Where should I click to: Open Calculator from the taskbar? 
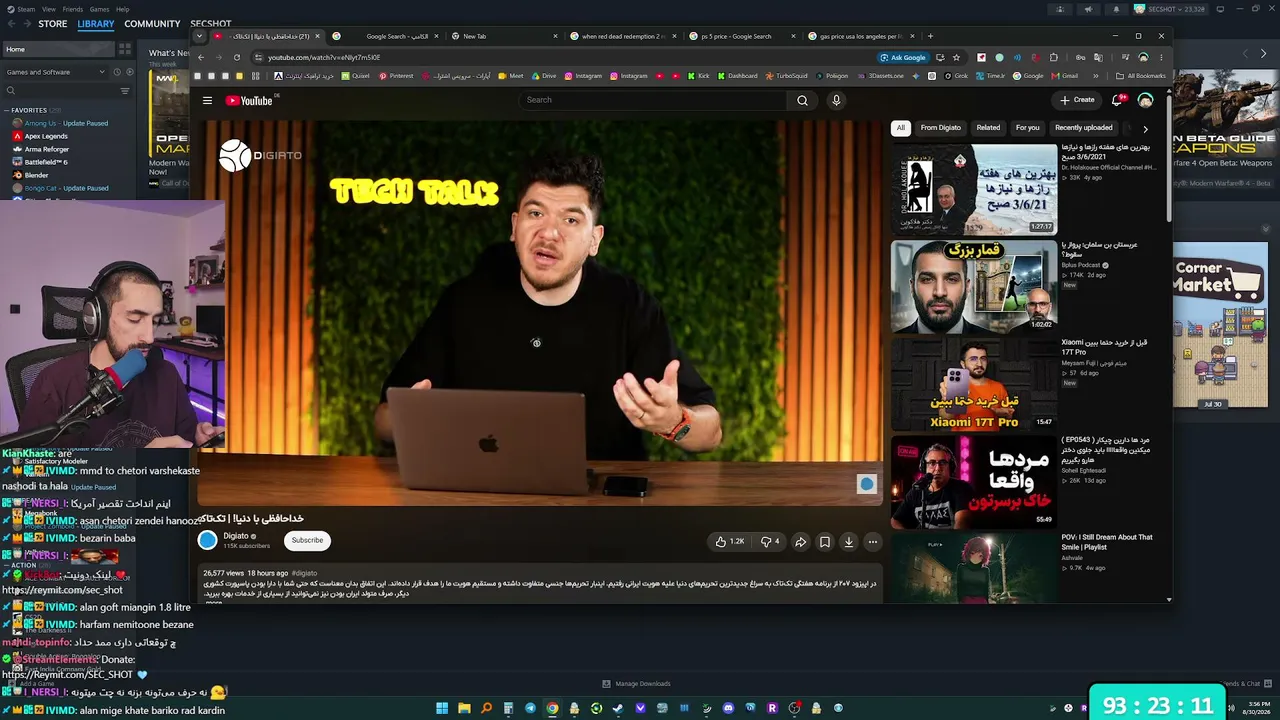[x=508, y=708]
